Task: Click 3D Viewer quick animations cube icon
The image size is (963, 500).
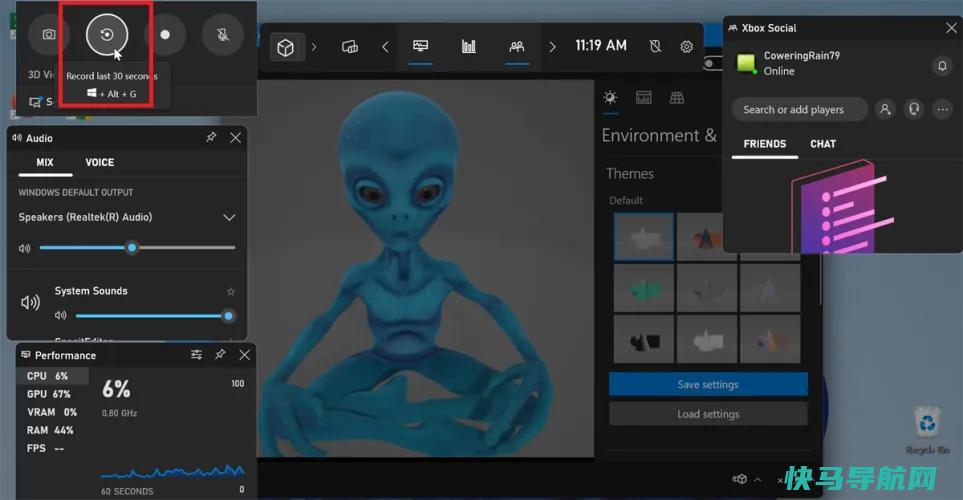Action: (739, 479)
